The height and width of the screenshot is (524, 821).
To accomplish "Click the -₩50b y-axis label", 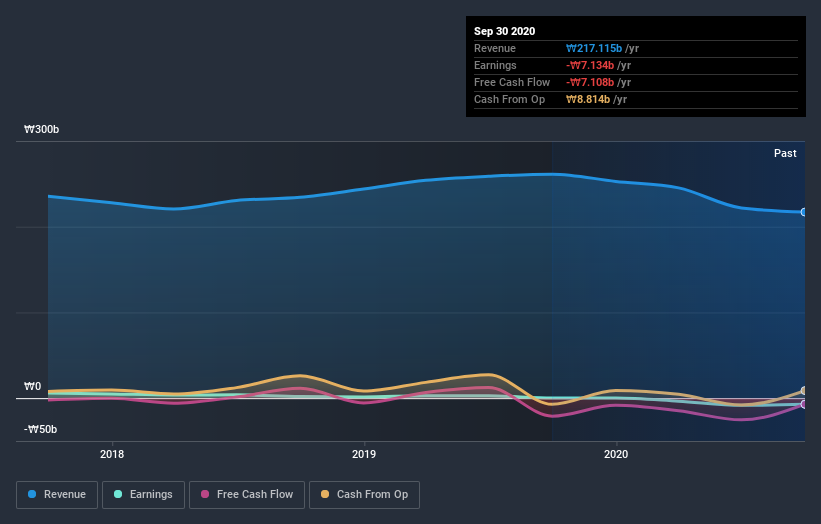I will (x=40, y=429).
